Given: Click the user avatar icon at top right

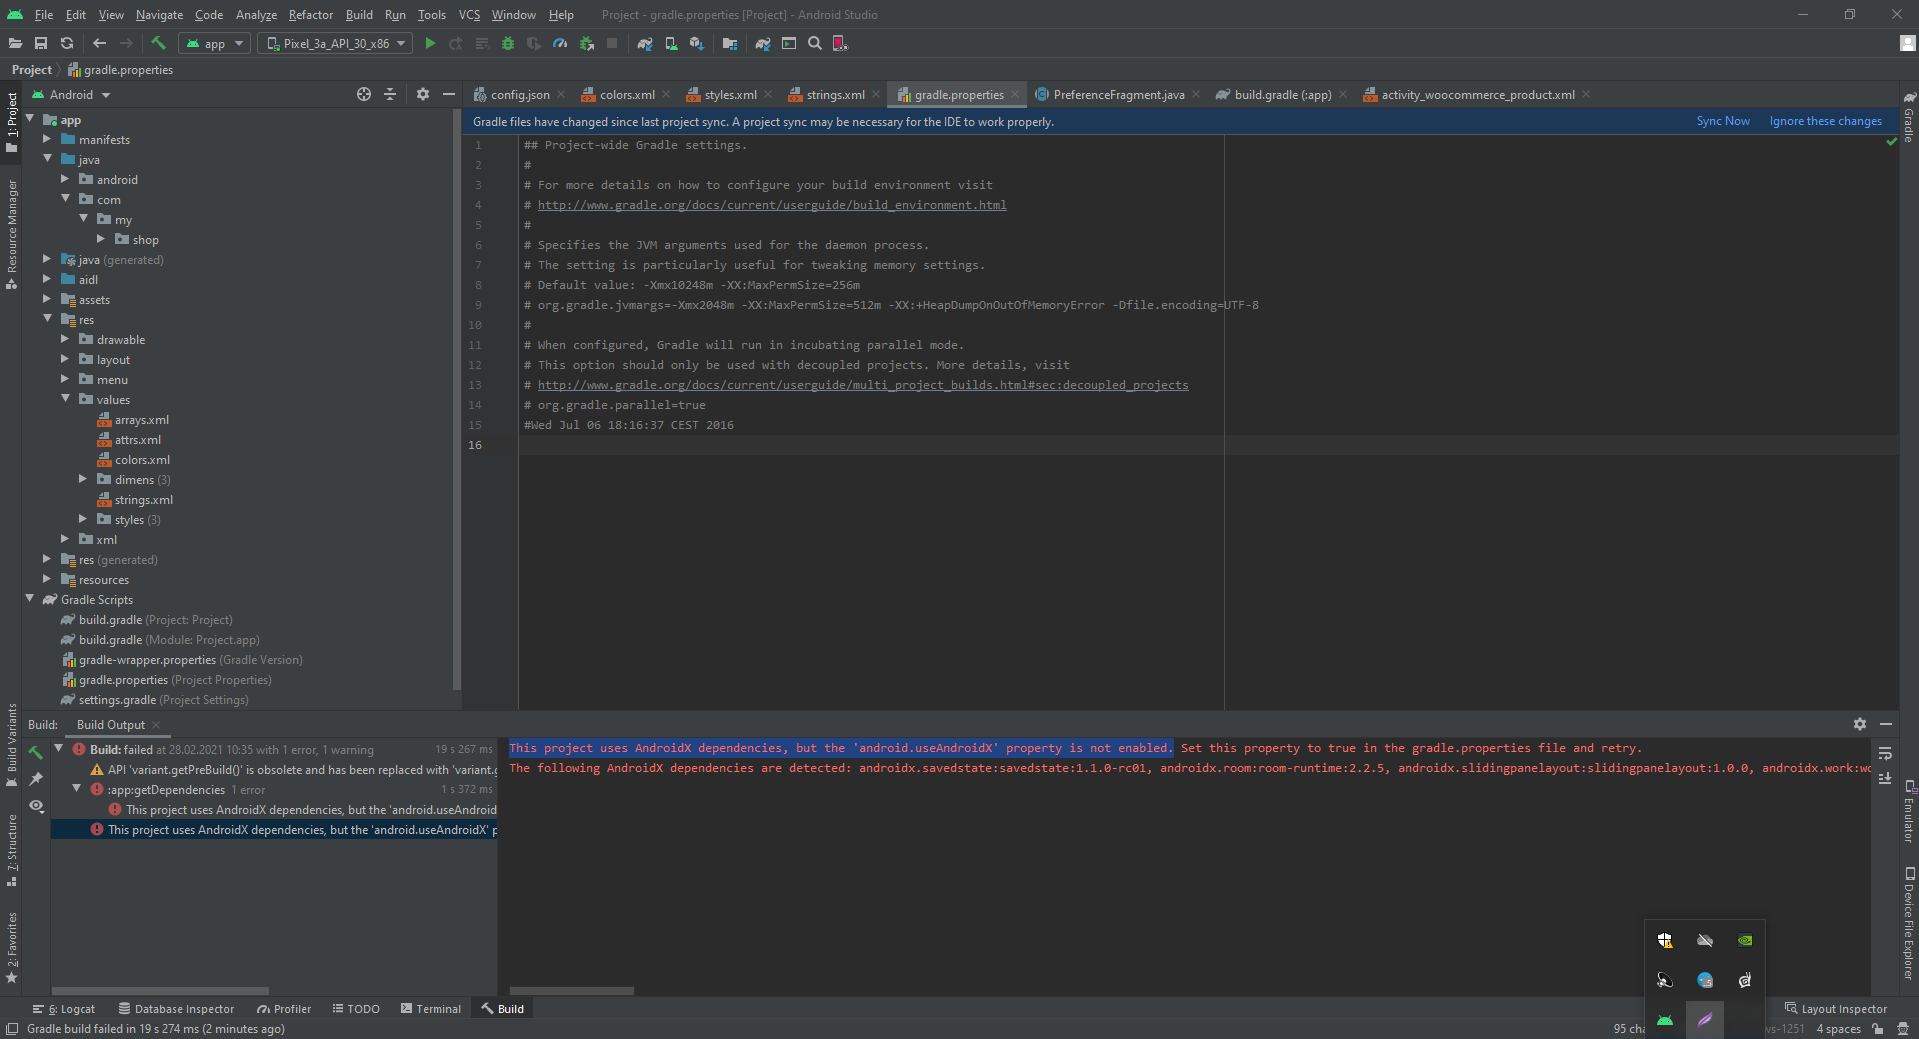Looking at the screenshot, I should click(1908, 43).
